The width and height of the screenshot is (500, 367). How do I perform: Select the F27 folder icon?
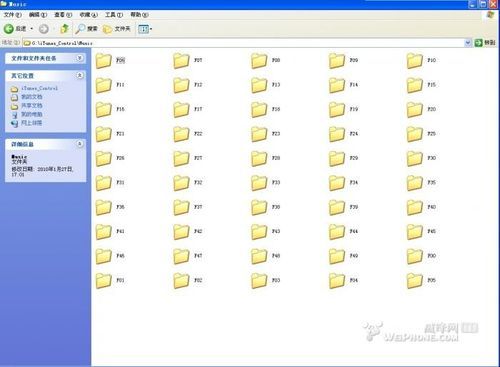(181, 158)
